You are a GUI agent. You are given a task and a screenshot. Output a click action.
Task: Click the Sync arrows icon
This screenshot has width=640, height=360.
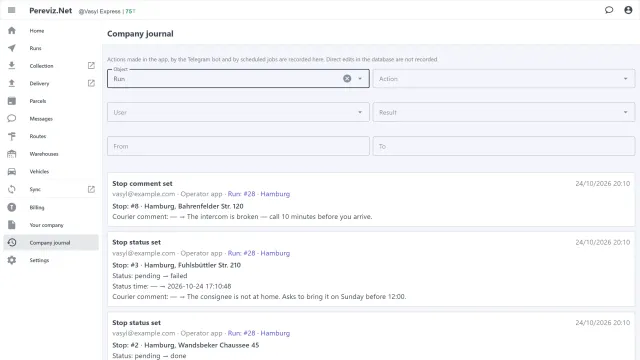tap(12, 189)
